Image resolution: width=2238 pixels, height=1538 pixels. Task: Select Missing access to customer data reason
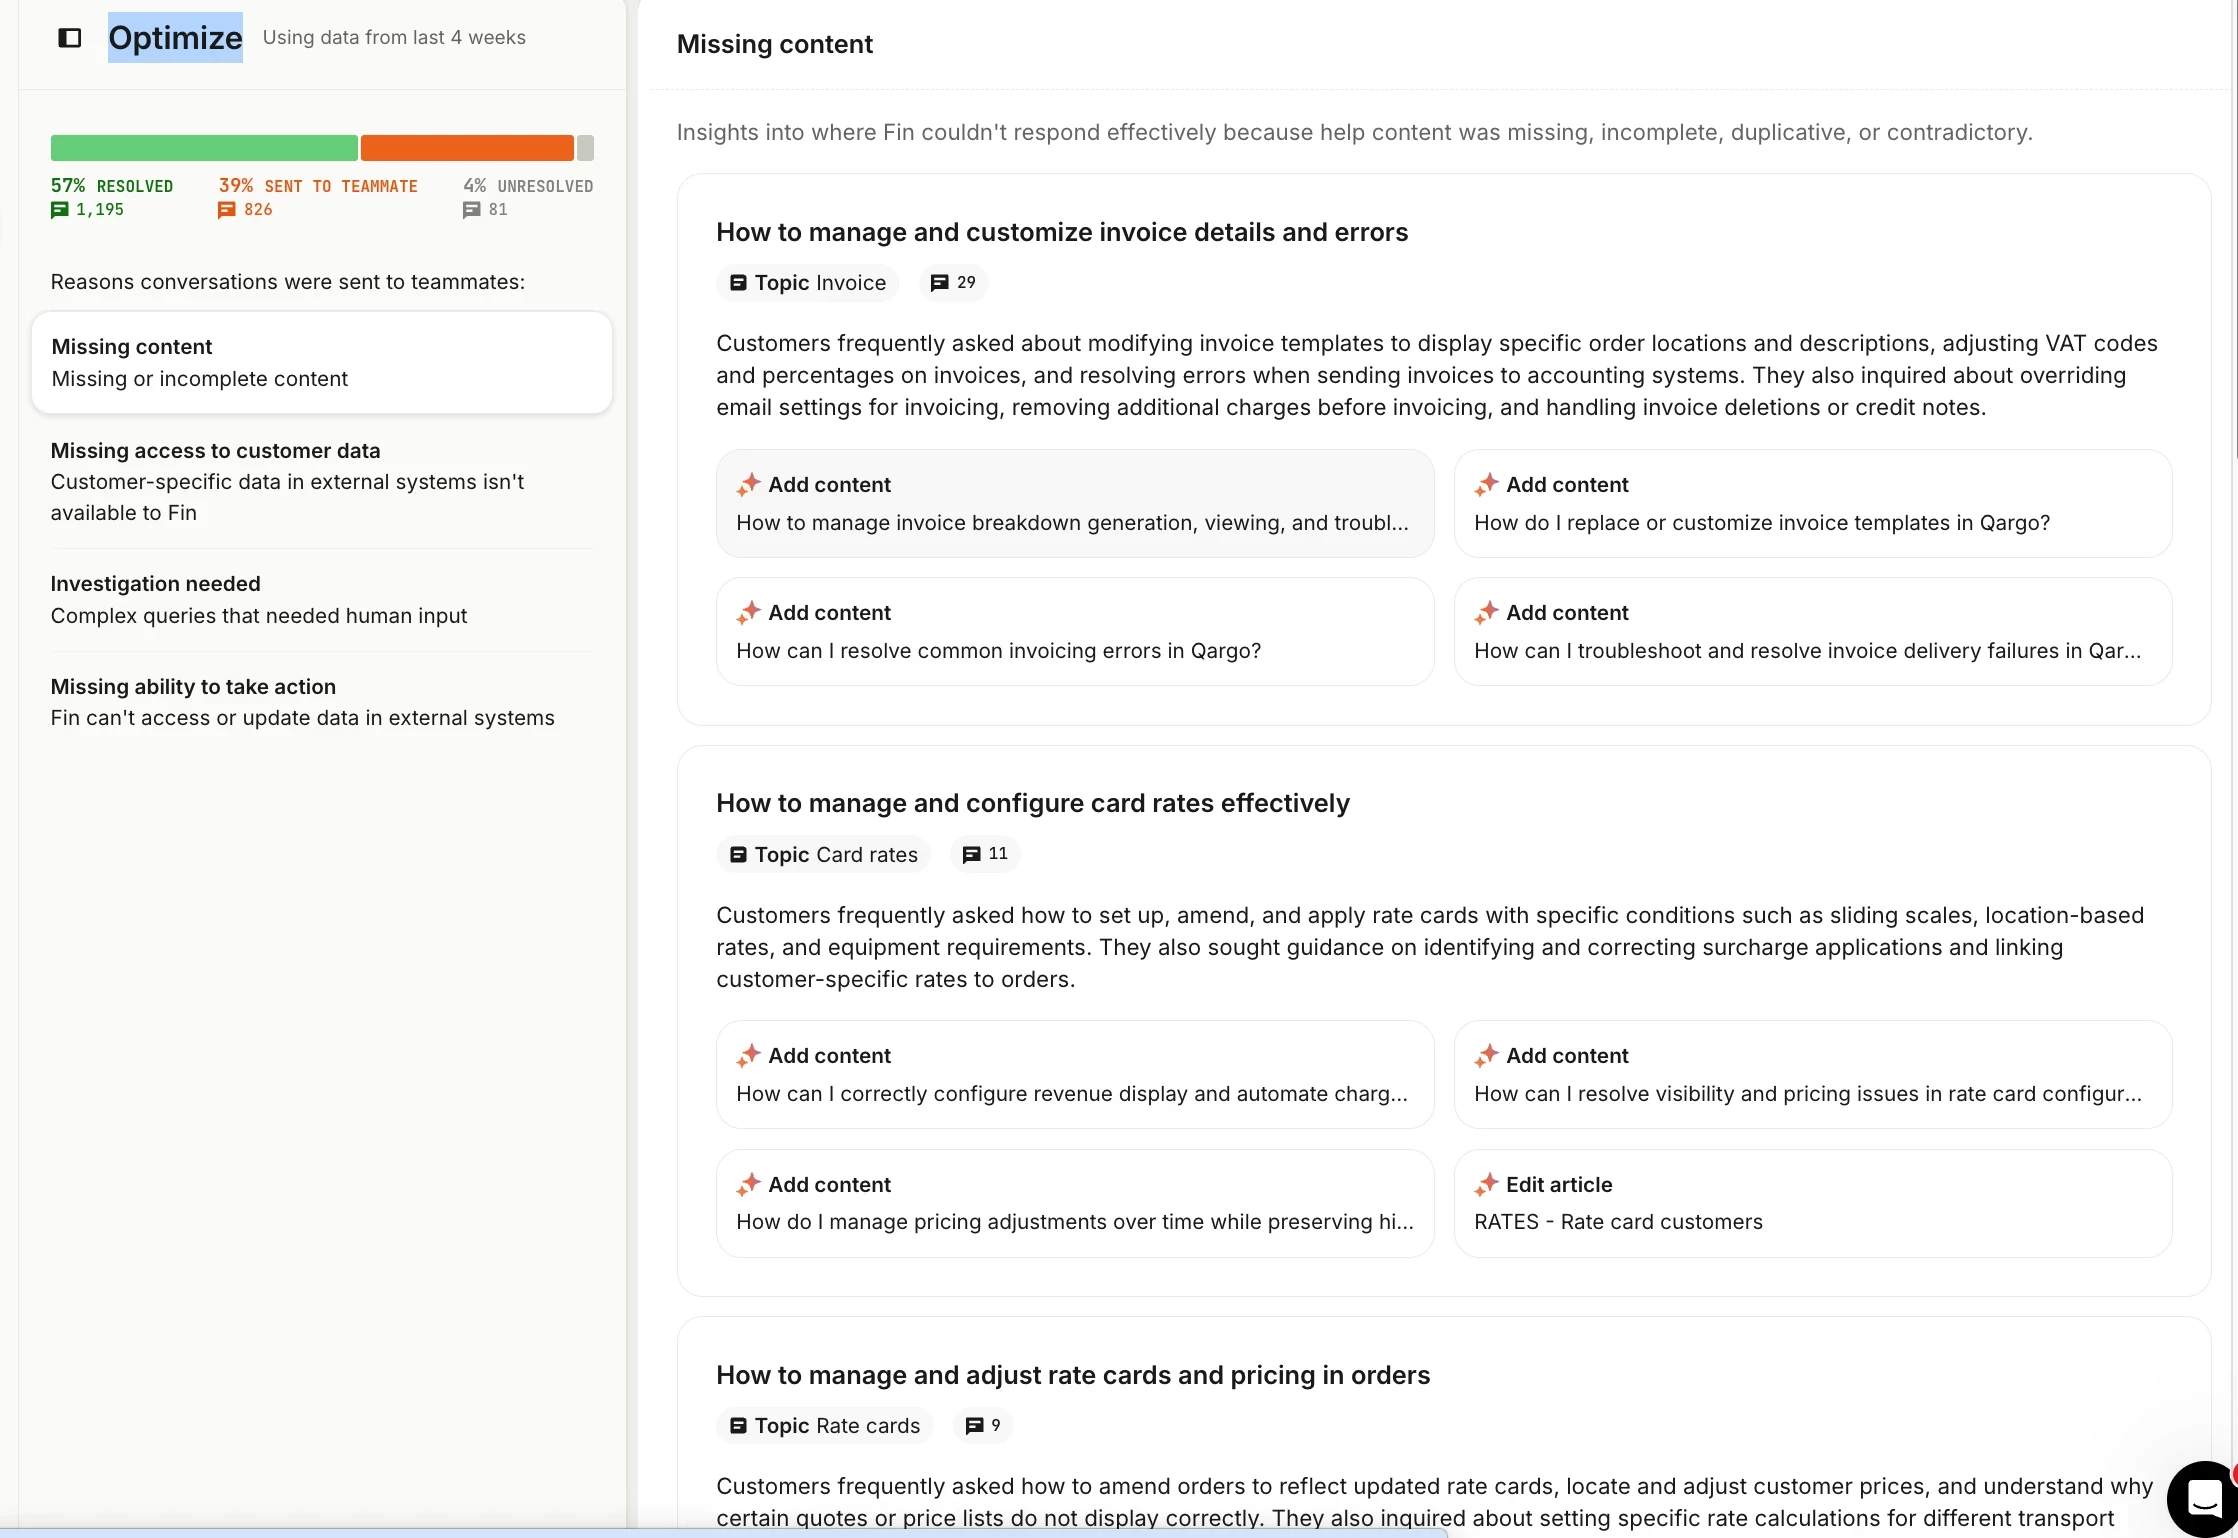click(x=322, y=481)
